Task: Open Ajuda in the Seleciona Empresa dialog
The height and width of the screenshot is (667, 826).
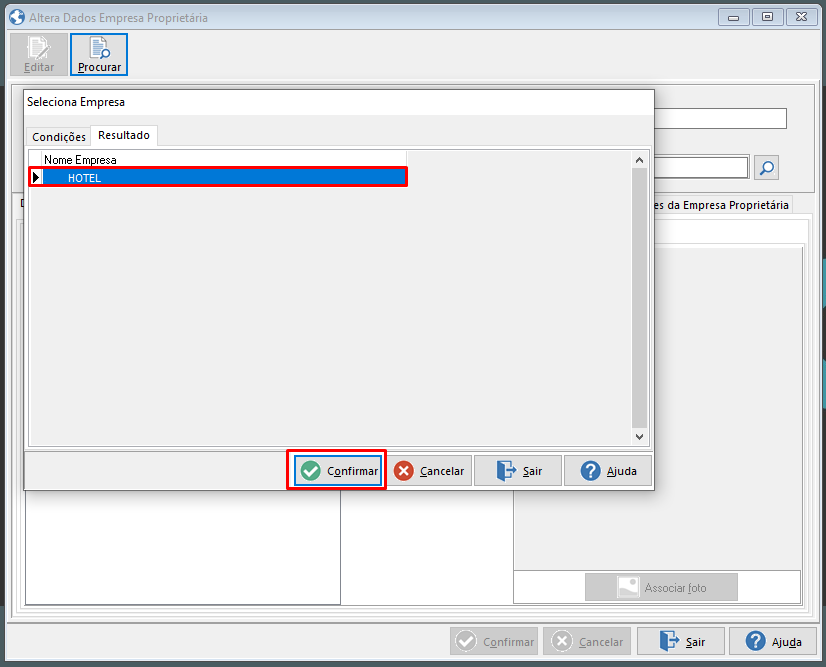Action: pyautogui.click(x=608, y=470)
